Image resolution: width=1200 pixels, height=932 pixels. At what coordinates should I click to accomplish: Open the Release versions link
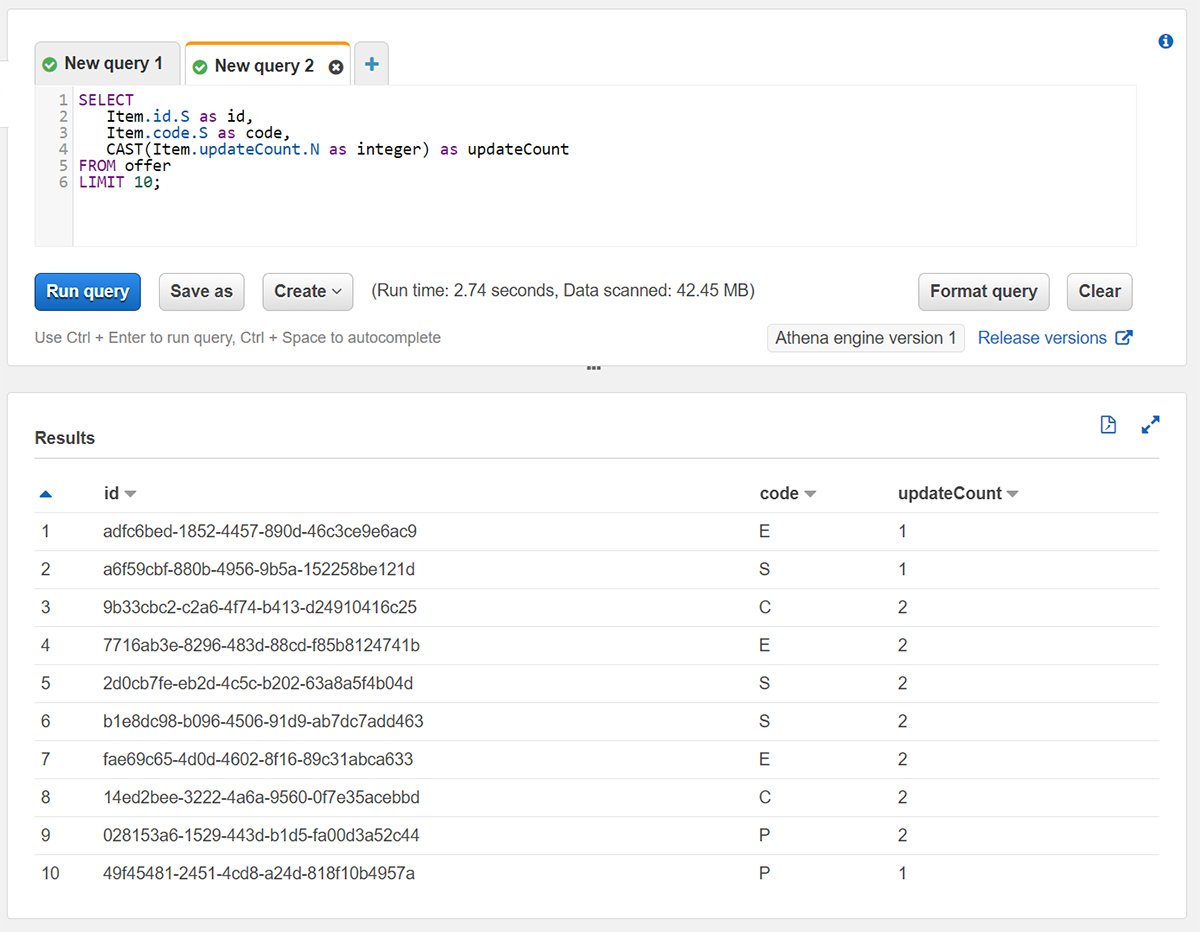1042,338
